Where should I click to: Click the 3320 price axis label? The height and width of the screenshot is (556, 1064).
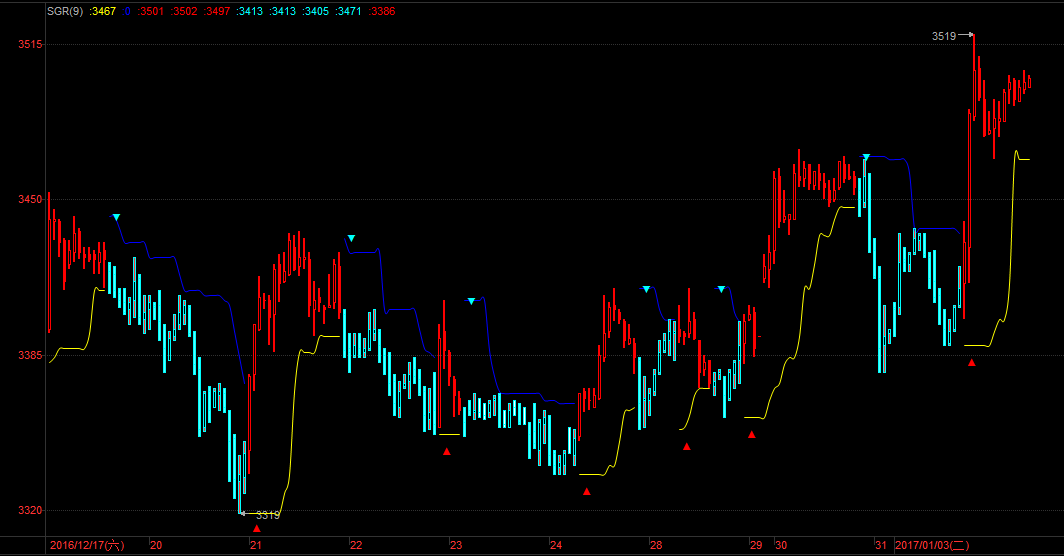30,511
